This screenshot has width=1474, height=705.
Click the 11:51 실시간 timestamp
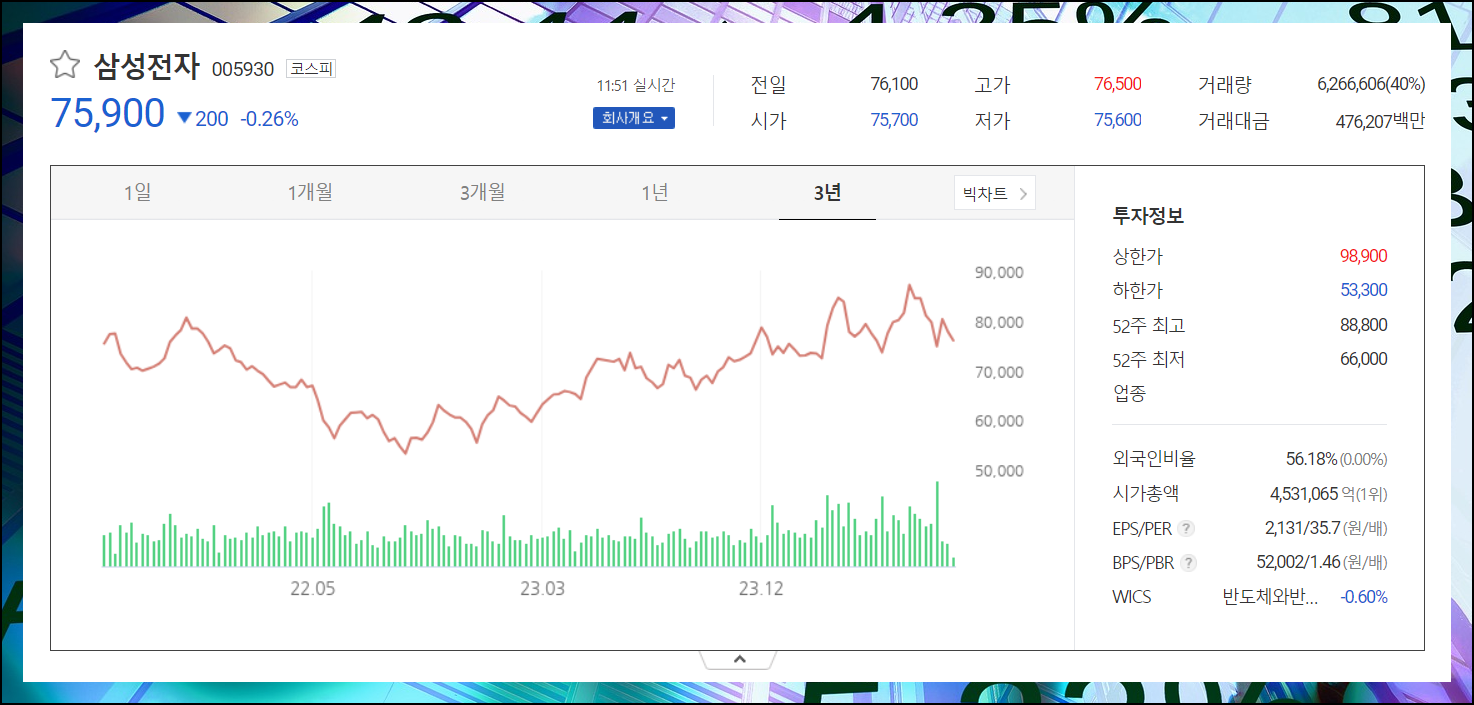[635, 86]
